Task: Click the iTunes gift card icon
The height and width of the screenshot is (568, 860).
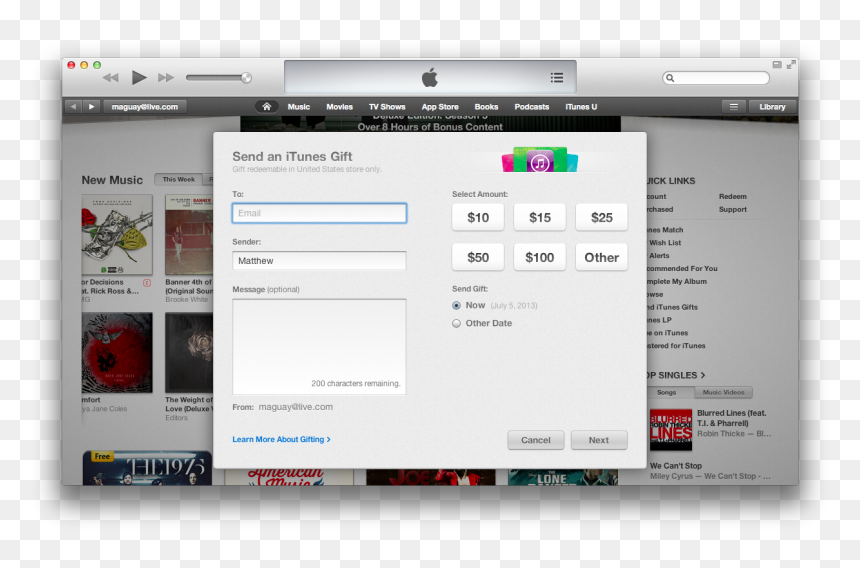Action: [x=540, y=160]
